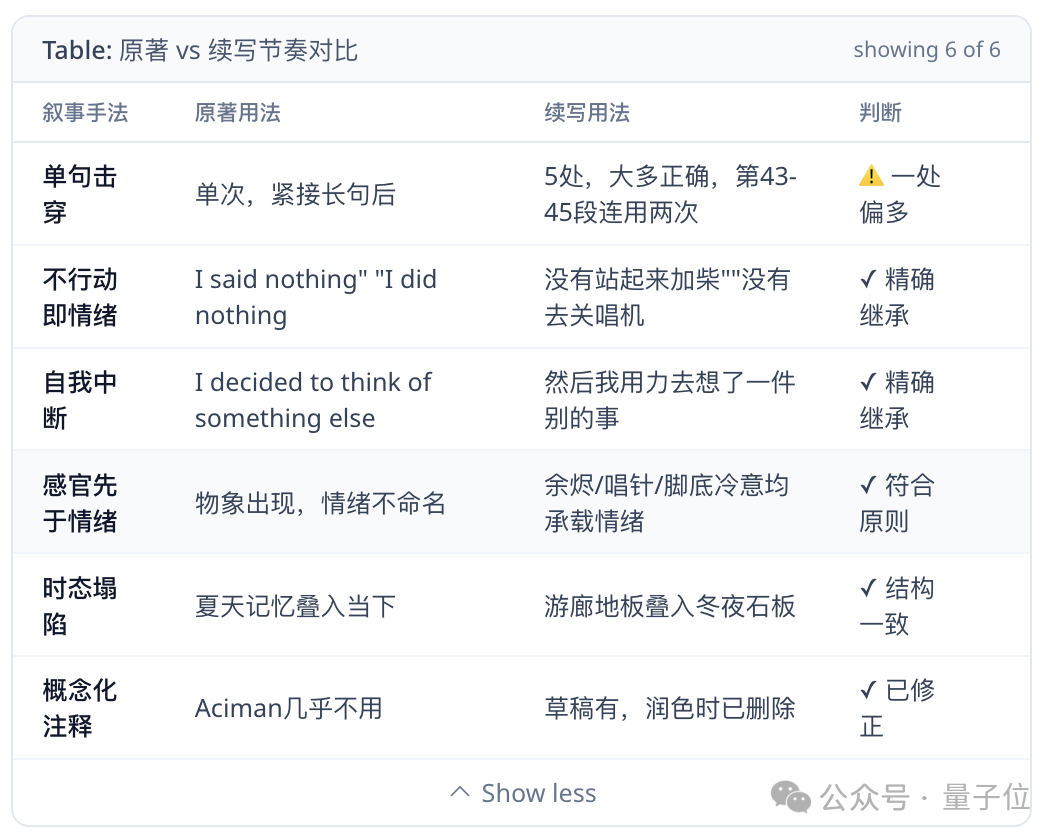Viewport: 1064px width, 840px height.
Task: Click the checkmark beside 符合原则
Action: pos(868,485)
